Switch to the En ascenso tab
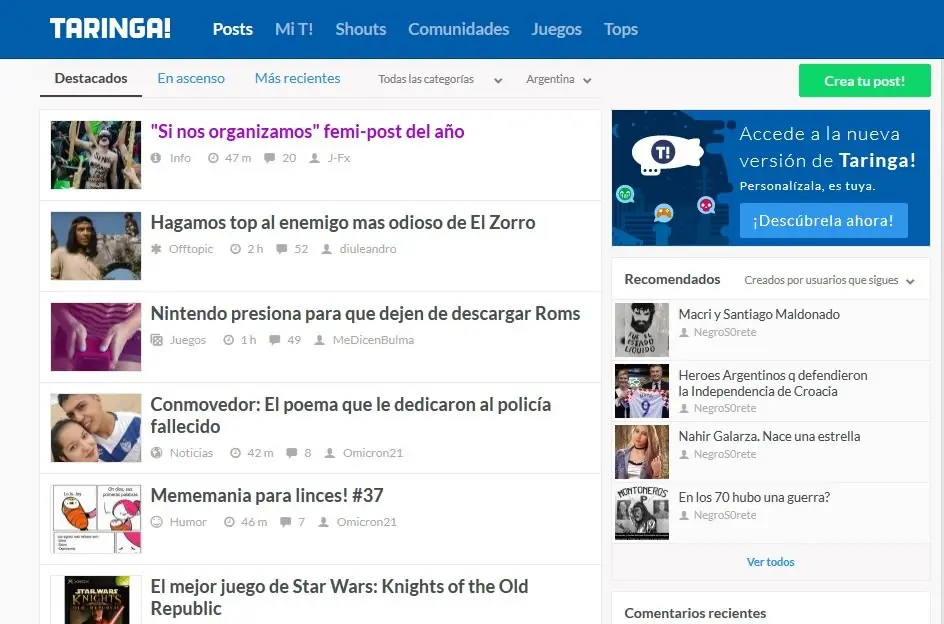Viewport: 944px width, 624px height. 191,78
